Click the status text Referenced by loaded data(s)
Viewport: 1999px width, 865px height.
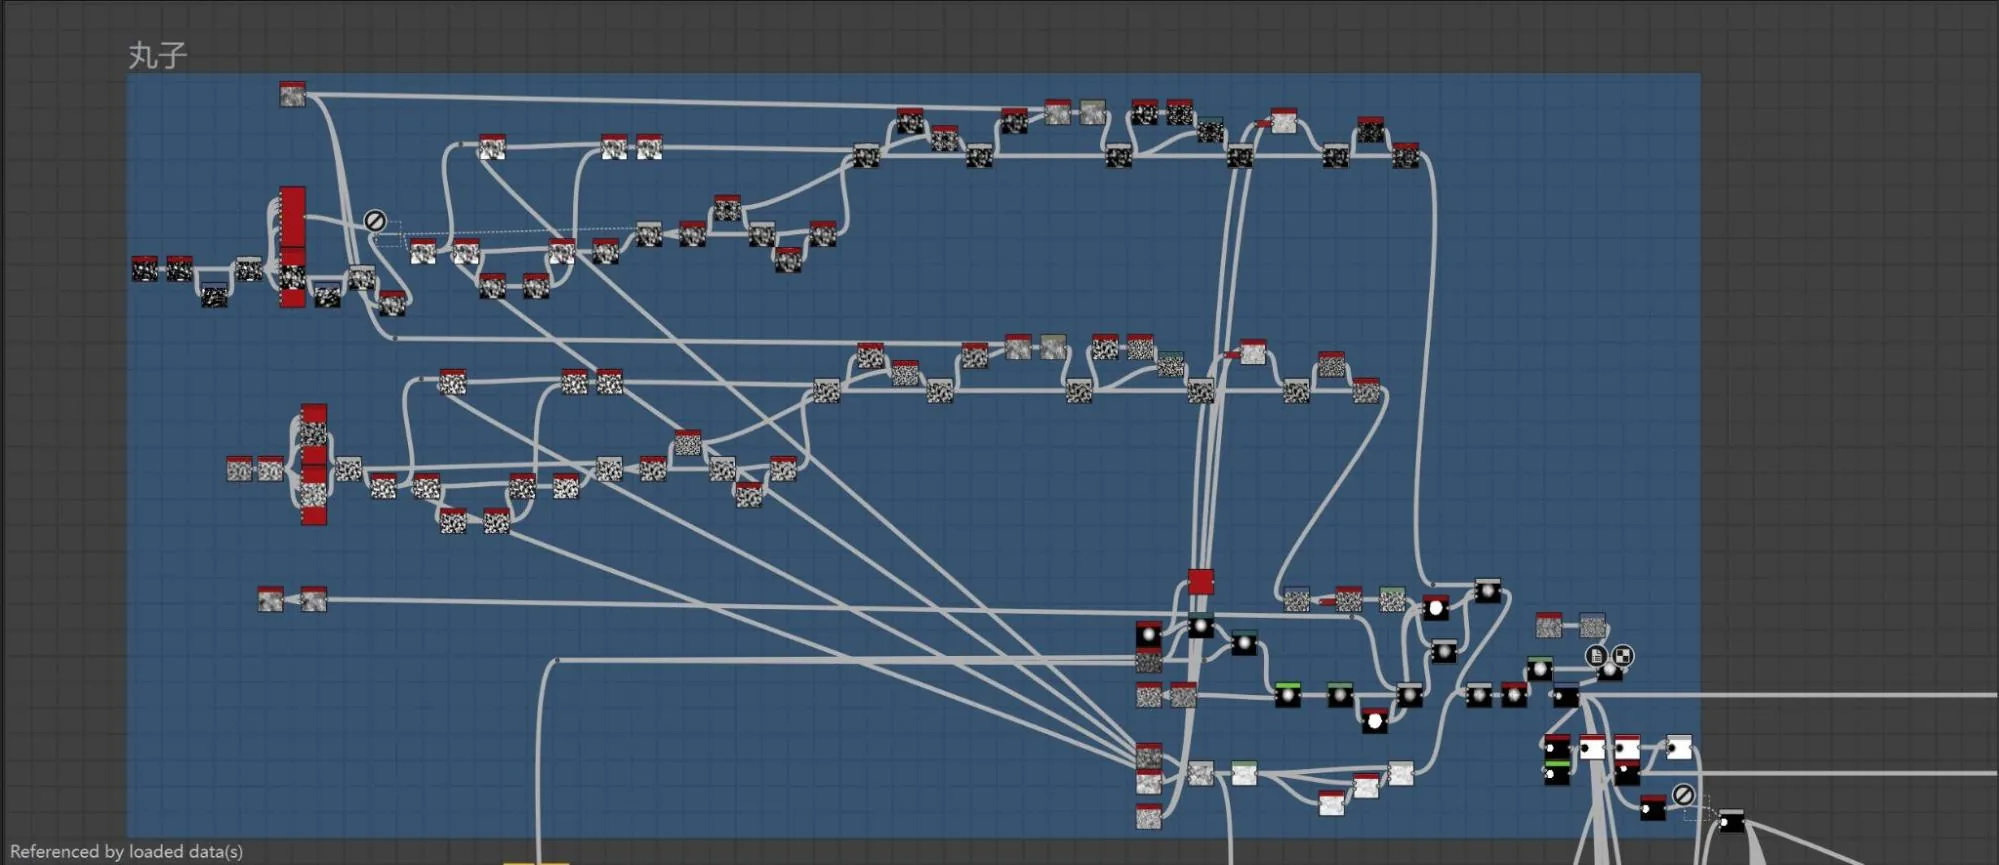(126, 852)
